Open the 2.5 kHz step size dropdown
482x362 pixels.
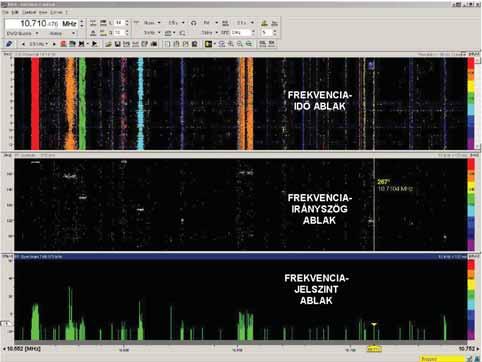click(x=38, y=44)
